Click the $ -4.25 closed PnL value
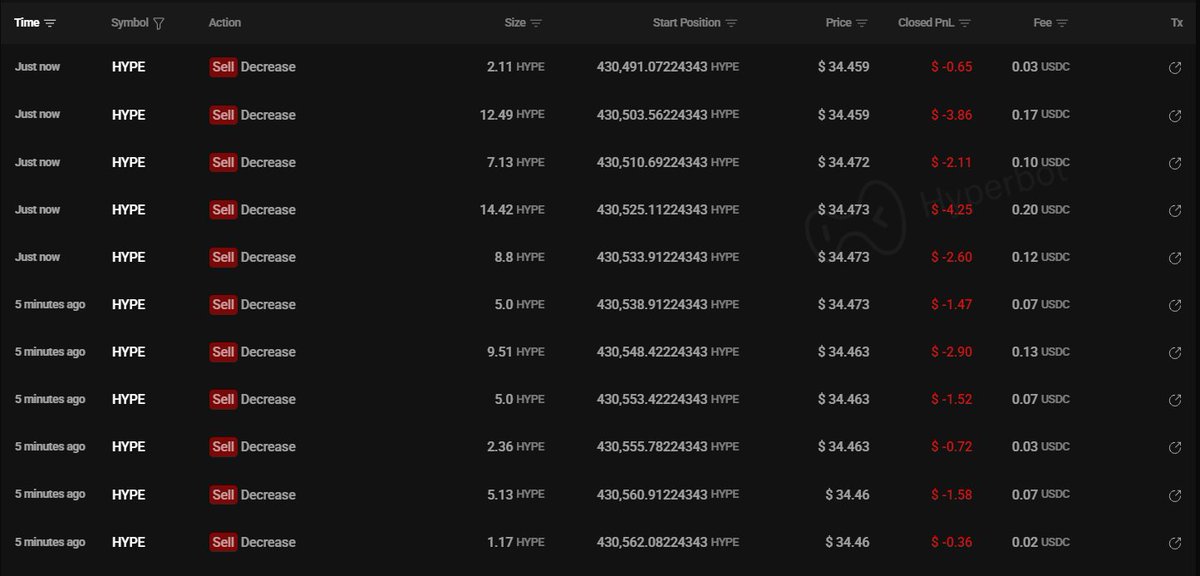The width and height of the screenshot is (1200, 576). tap(951, 210)
